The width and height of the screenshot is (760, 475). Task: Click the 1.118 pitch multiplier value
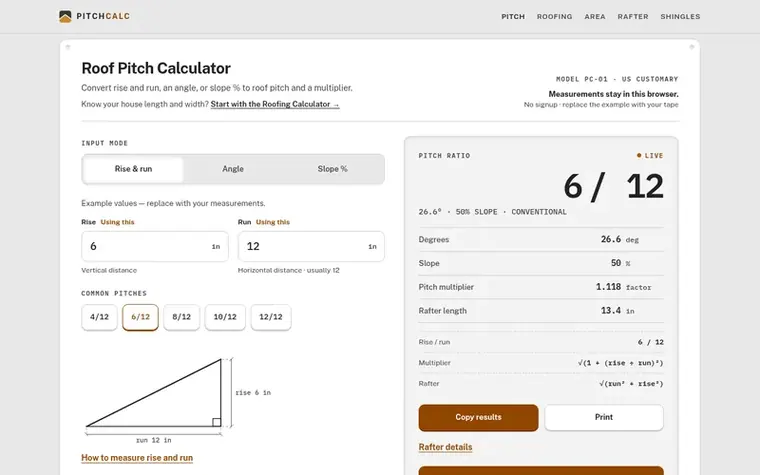[x=623, y=287]
